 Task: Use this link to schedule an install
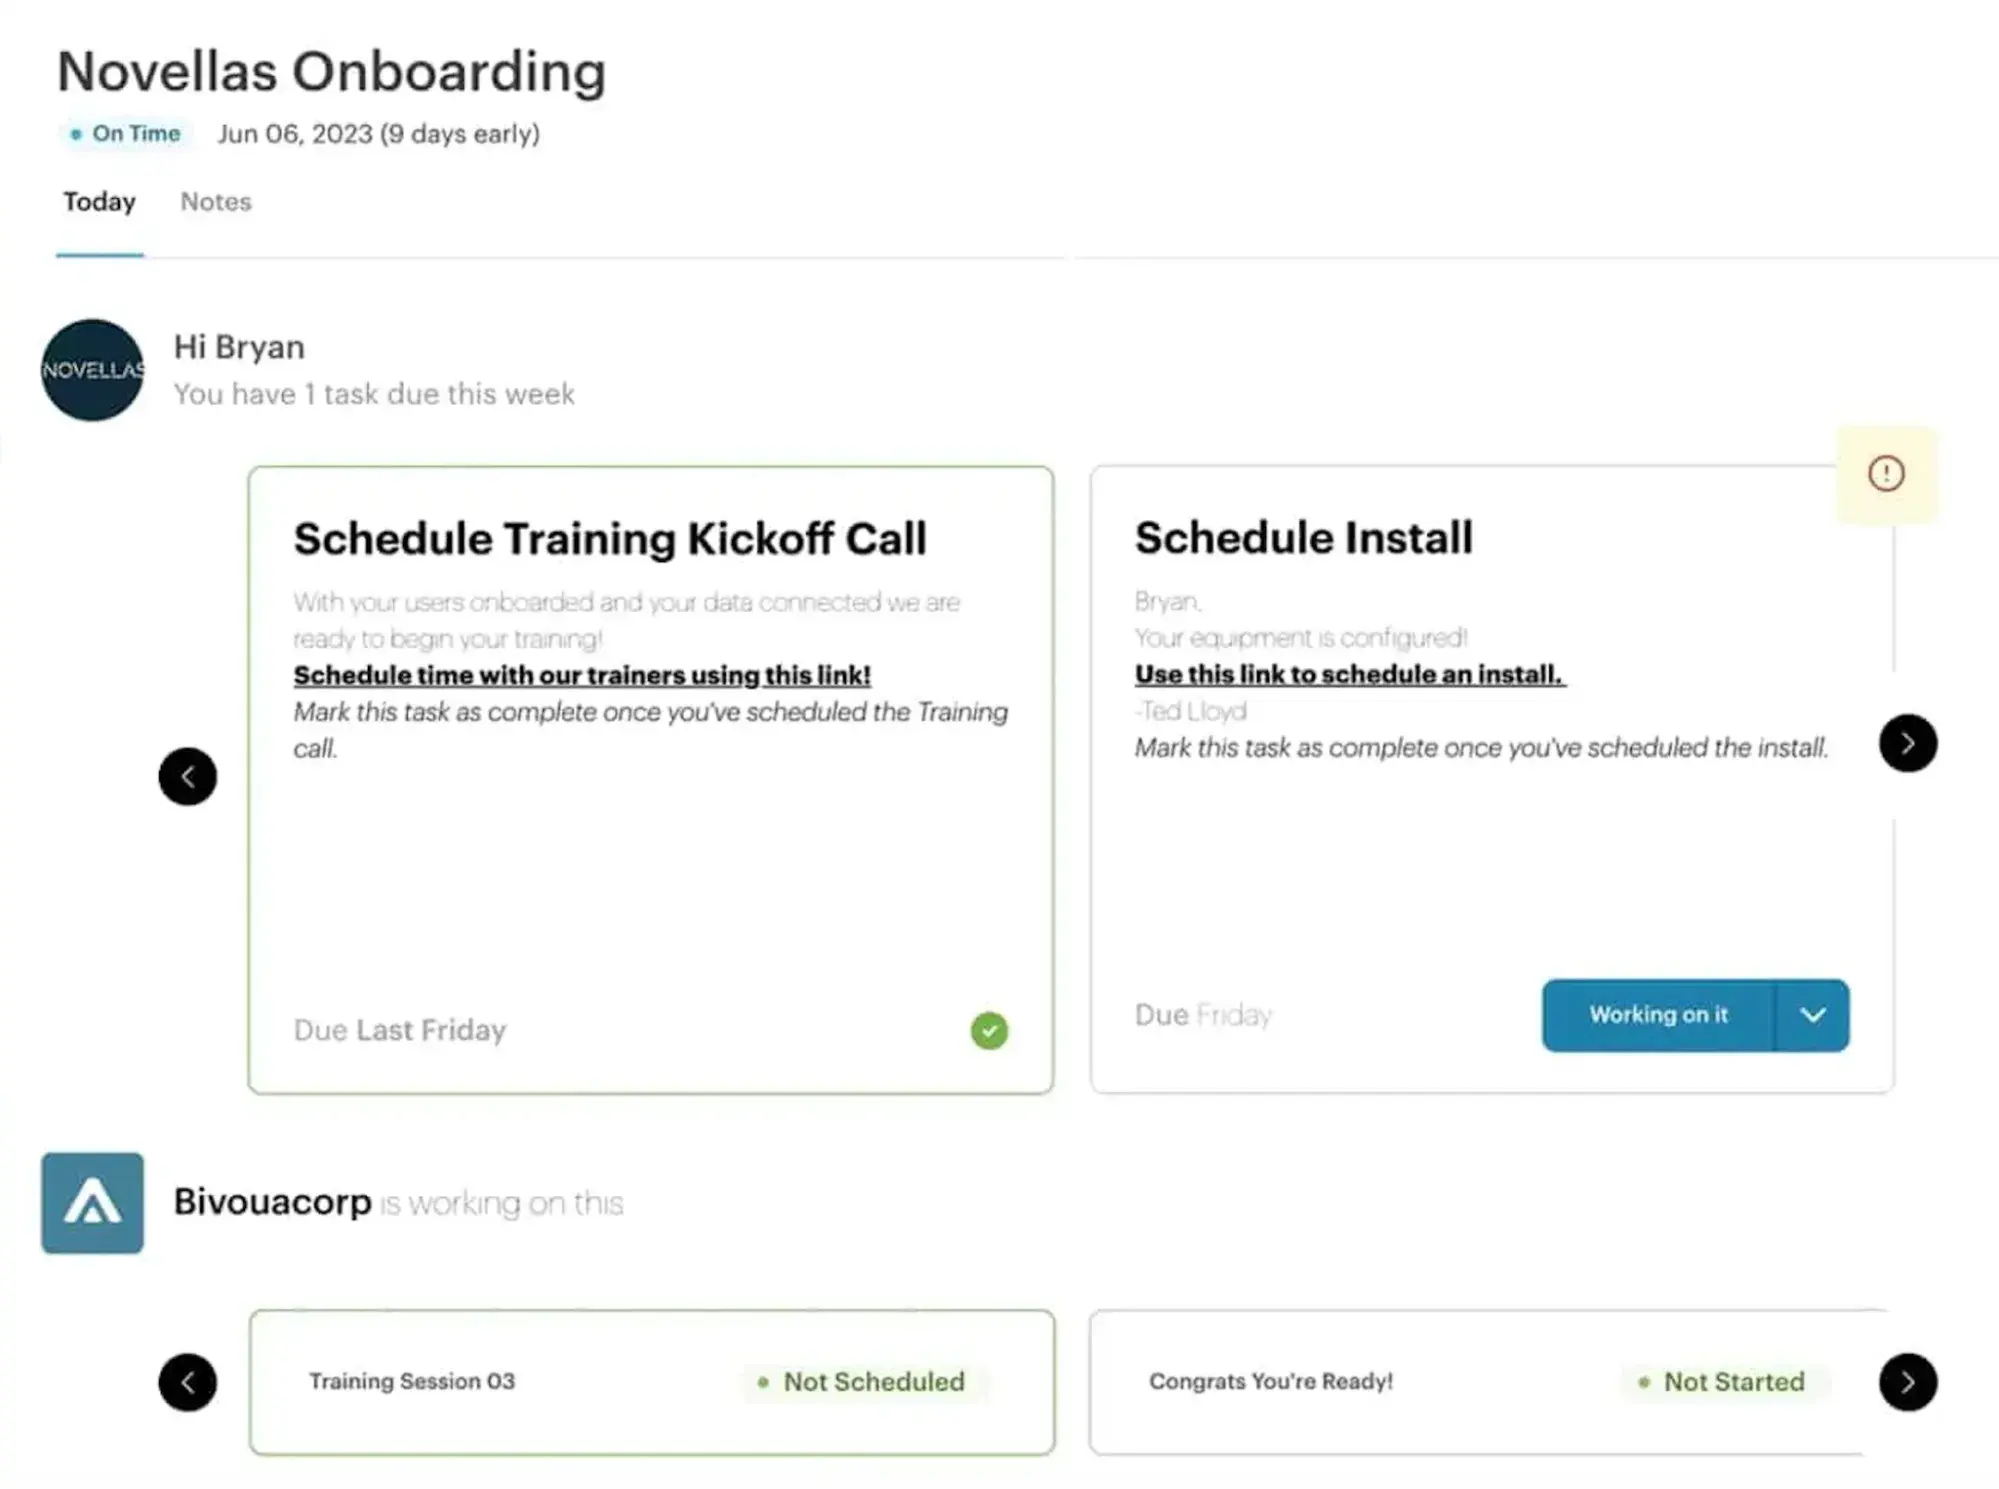[x=1348, y=673]
